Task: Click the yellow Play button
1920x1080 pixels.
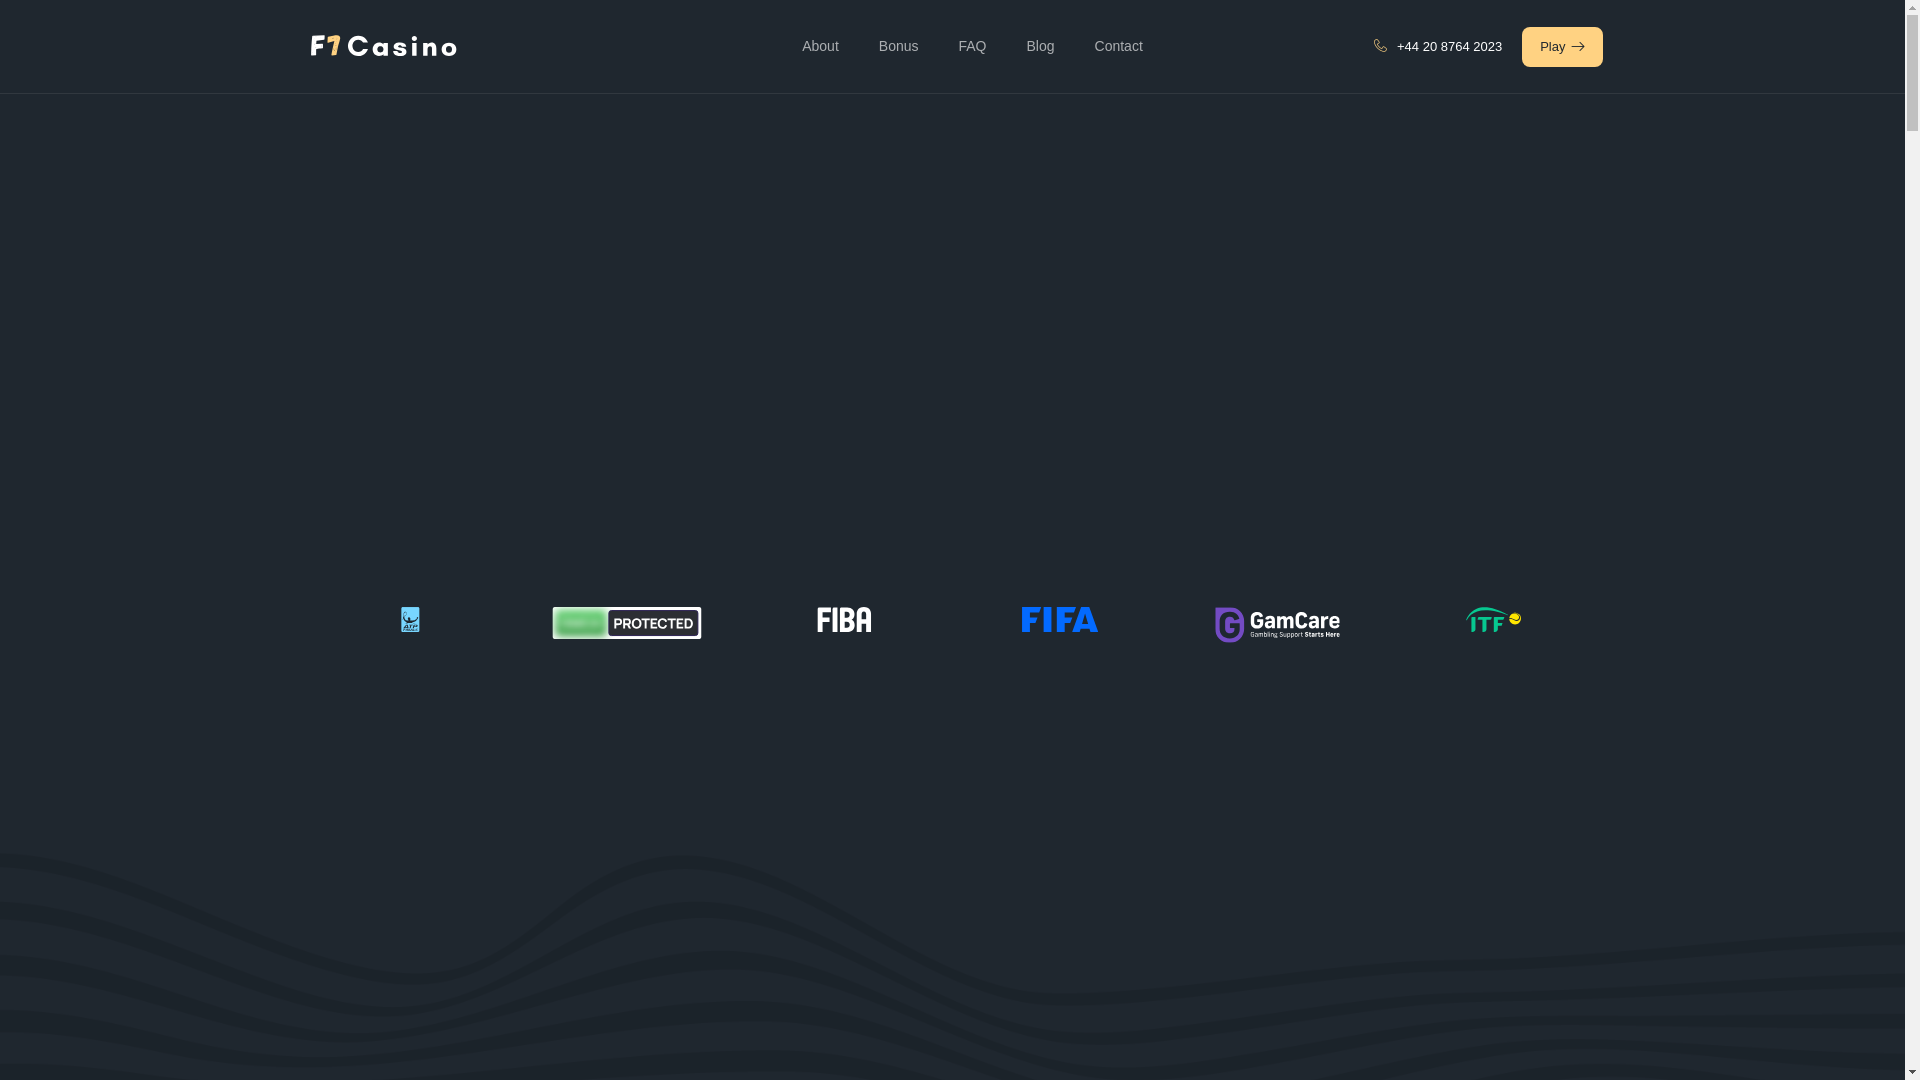Action: point(1562,47)
